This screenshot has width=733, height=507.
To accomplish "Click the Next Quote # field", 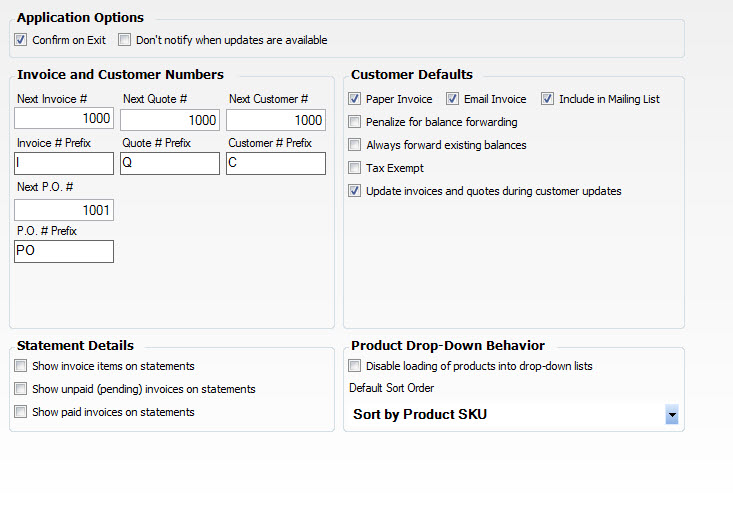I will (x=170, y=120).
